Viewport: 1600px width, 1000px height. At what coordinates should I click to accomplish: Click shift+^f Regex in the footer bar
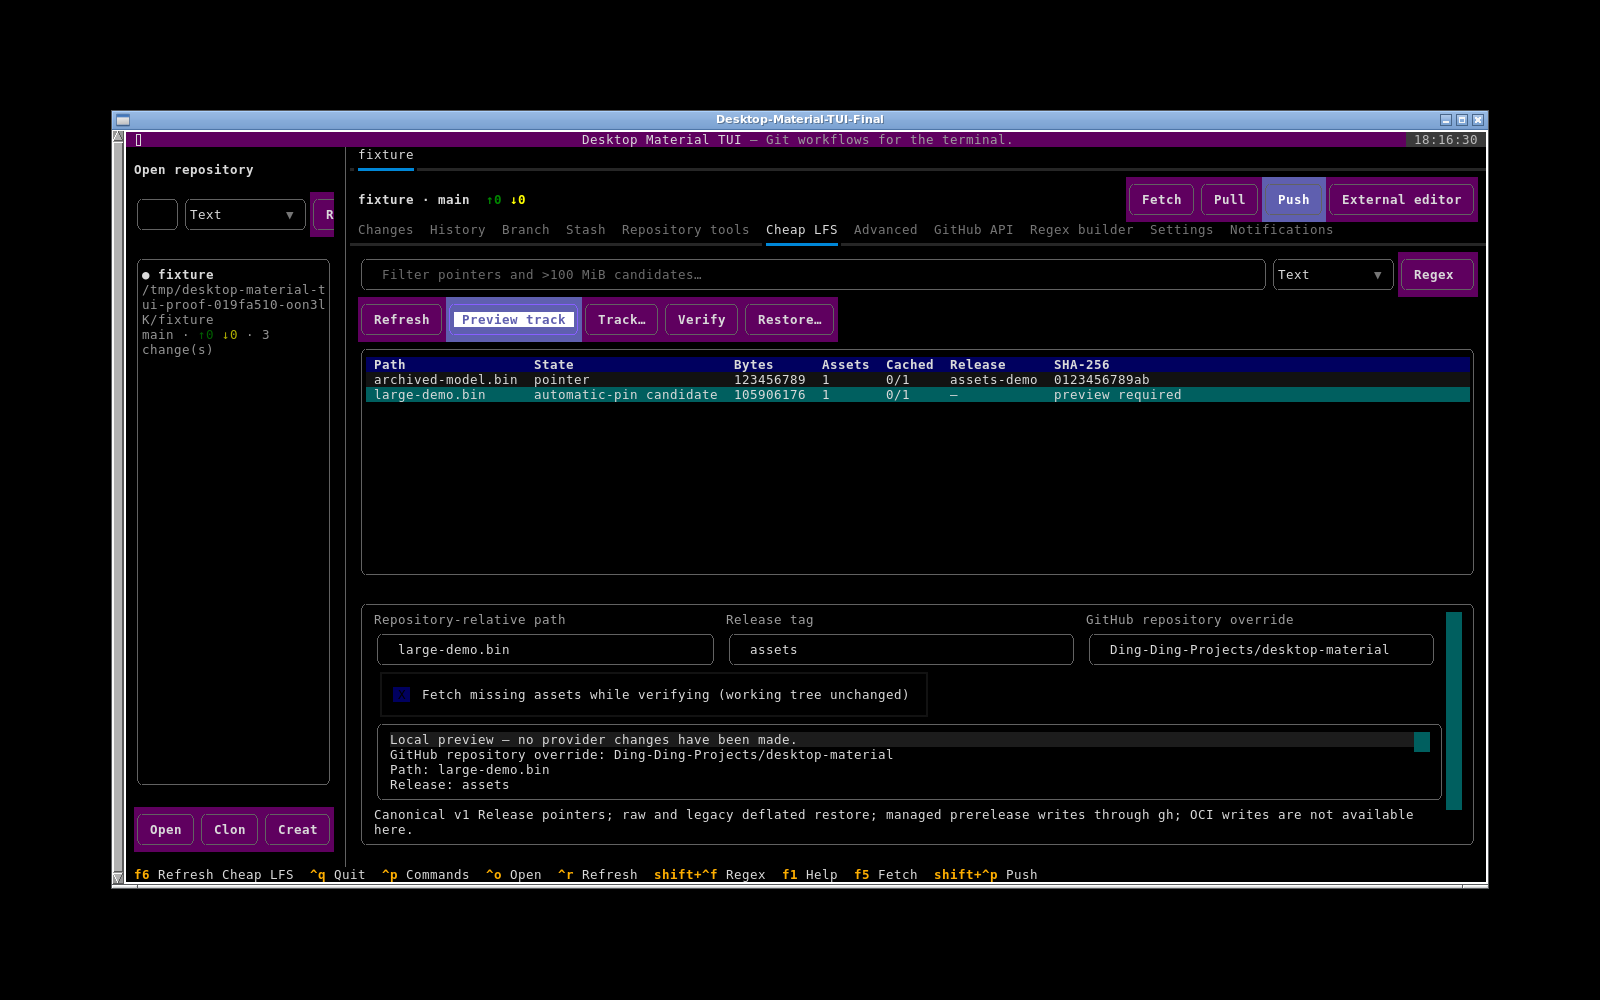click(x=709, y=875)
